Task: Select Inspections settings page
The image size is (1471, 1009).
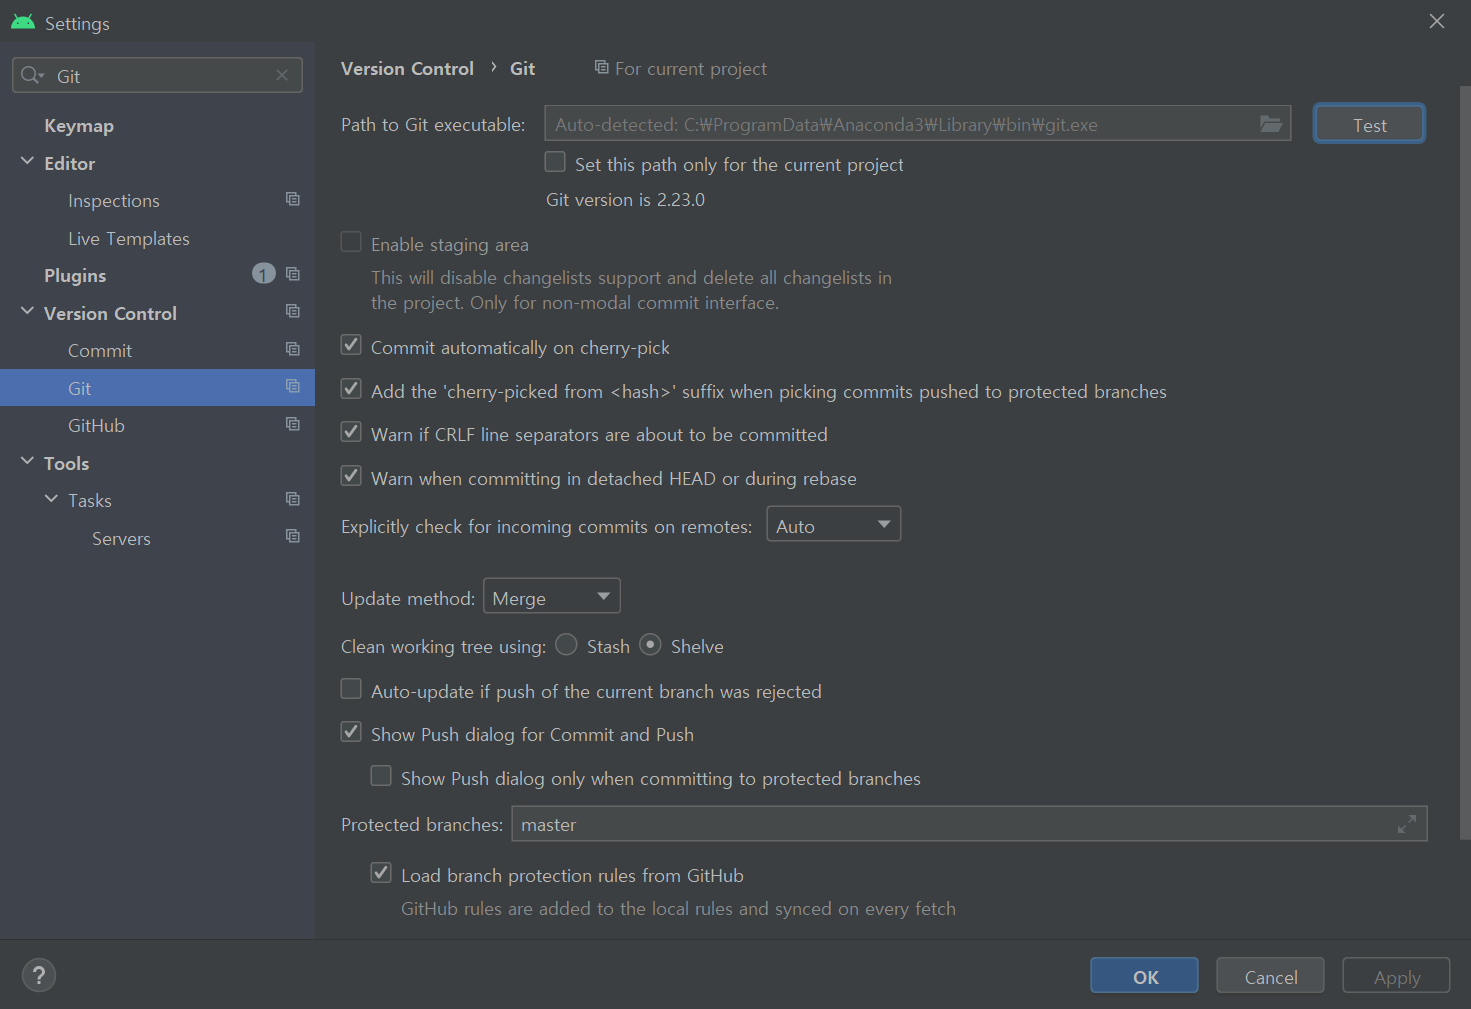Action: tap(114, 201)
